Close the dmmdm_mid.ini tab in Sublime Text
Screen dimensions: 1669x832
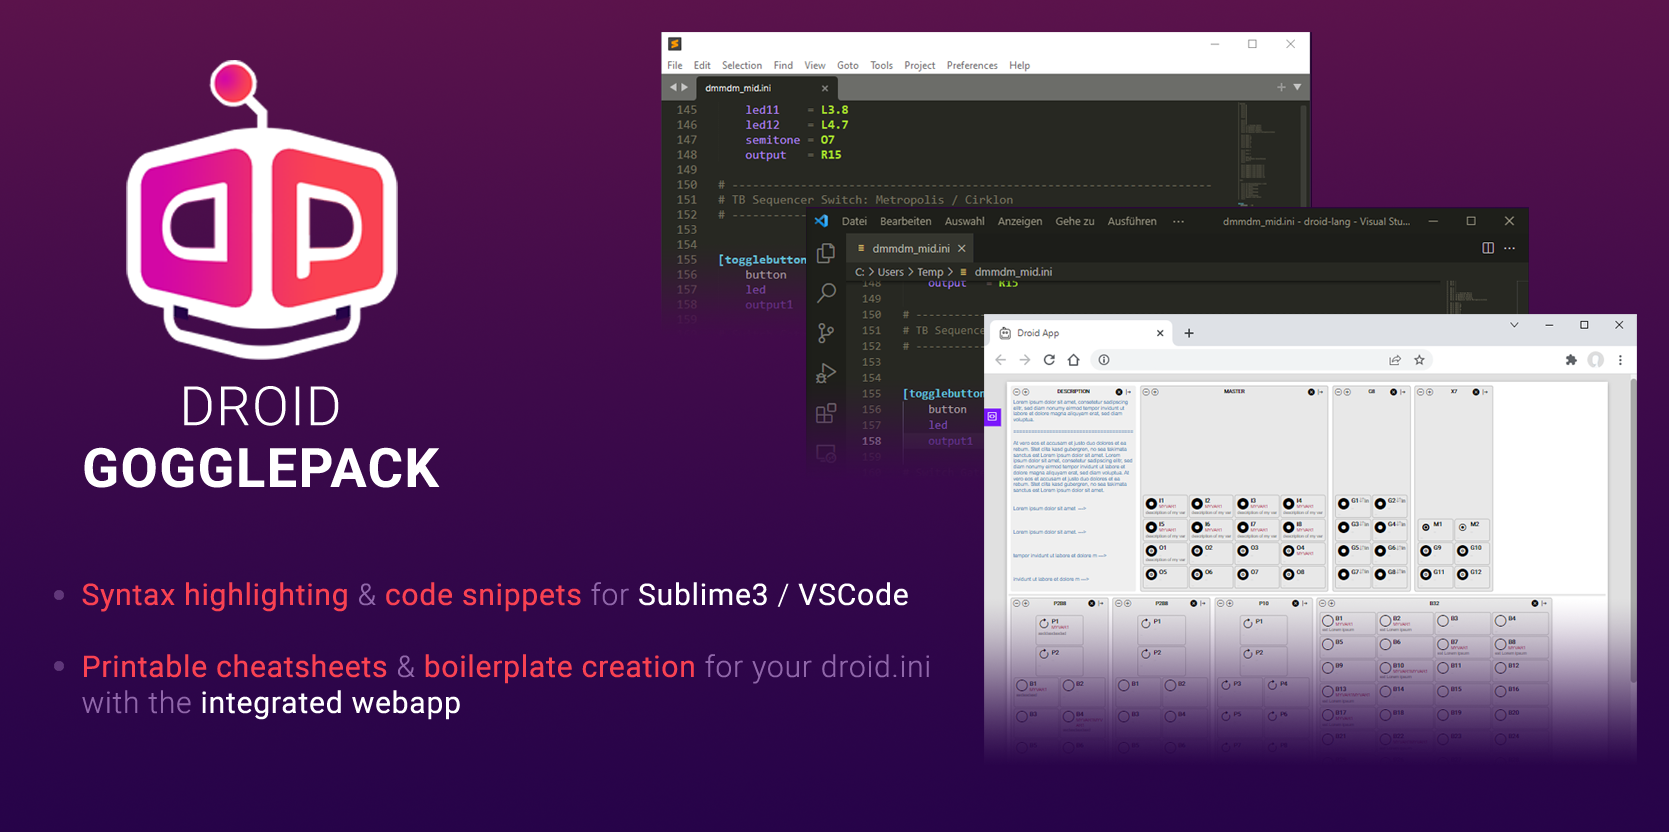[825, 88]
